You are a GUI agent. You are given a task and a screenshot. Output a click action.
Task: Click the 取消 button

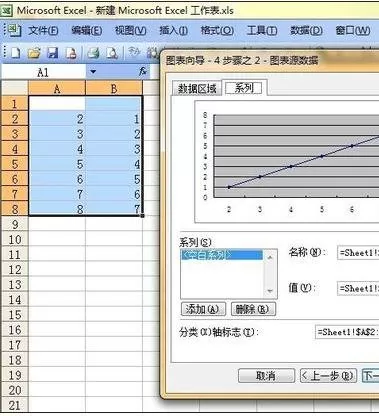(266, 376)
